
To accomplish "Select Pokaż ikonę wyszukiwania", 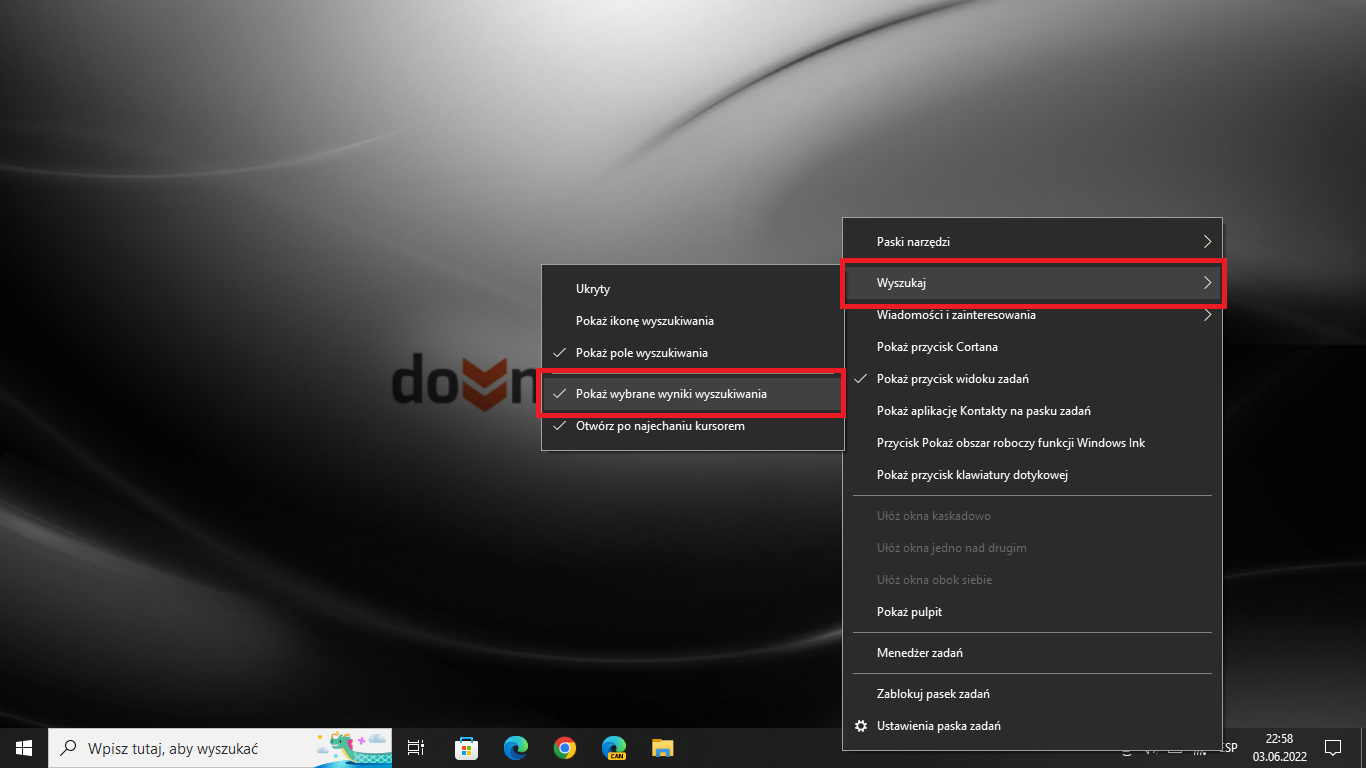I will (692, 321).
